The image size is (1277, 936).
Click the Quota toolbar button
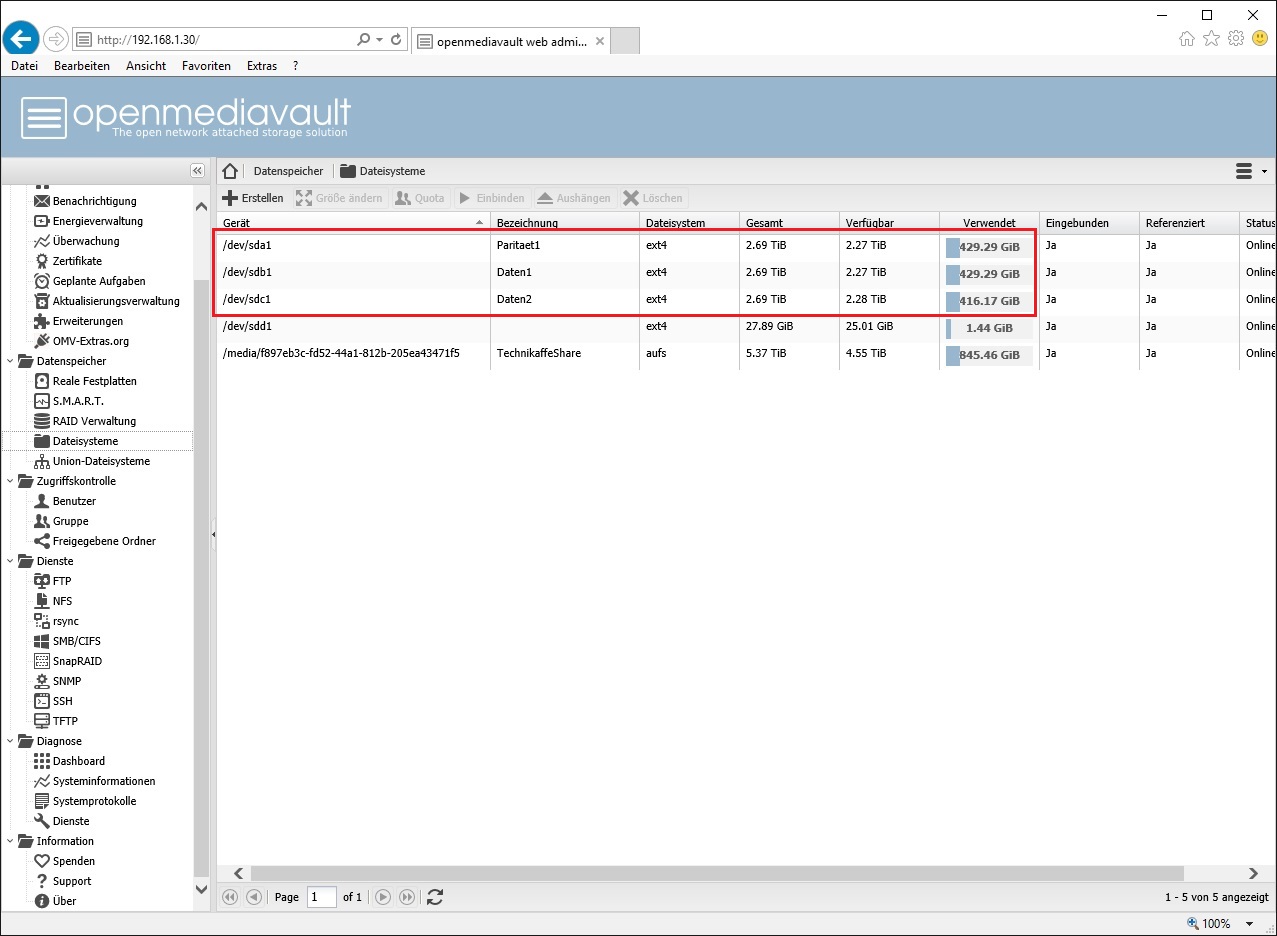(420, 198)
